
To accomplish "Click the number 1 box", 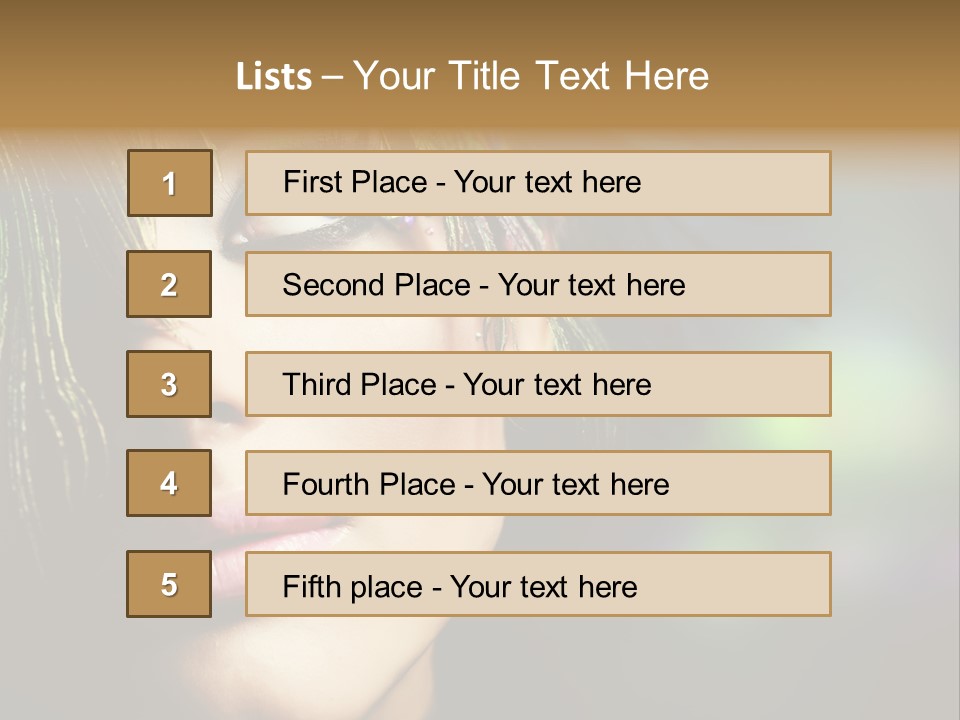I will pyautogui.click(x=170, y=183).
